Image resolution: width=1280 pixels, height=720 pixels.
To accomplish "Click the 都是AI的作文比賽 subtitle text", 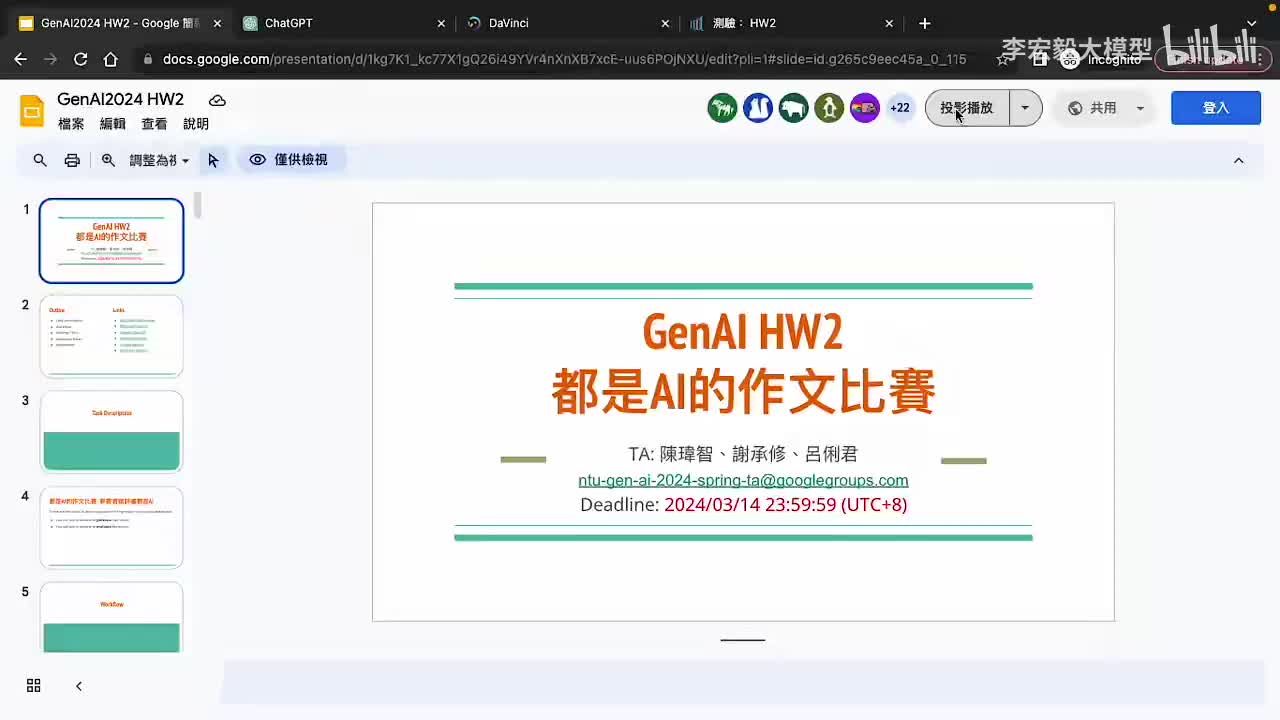I will [743, 391].
